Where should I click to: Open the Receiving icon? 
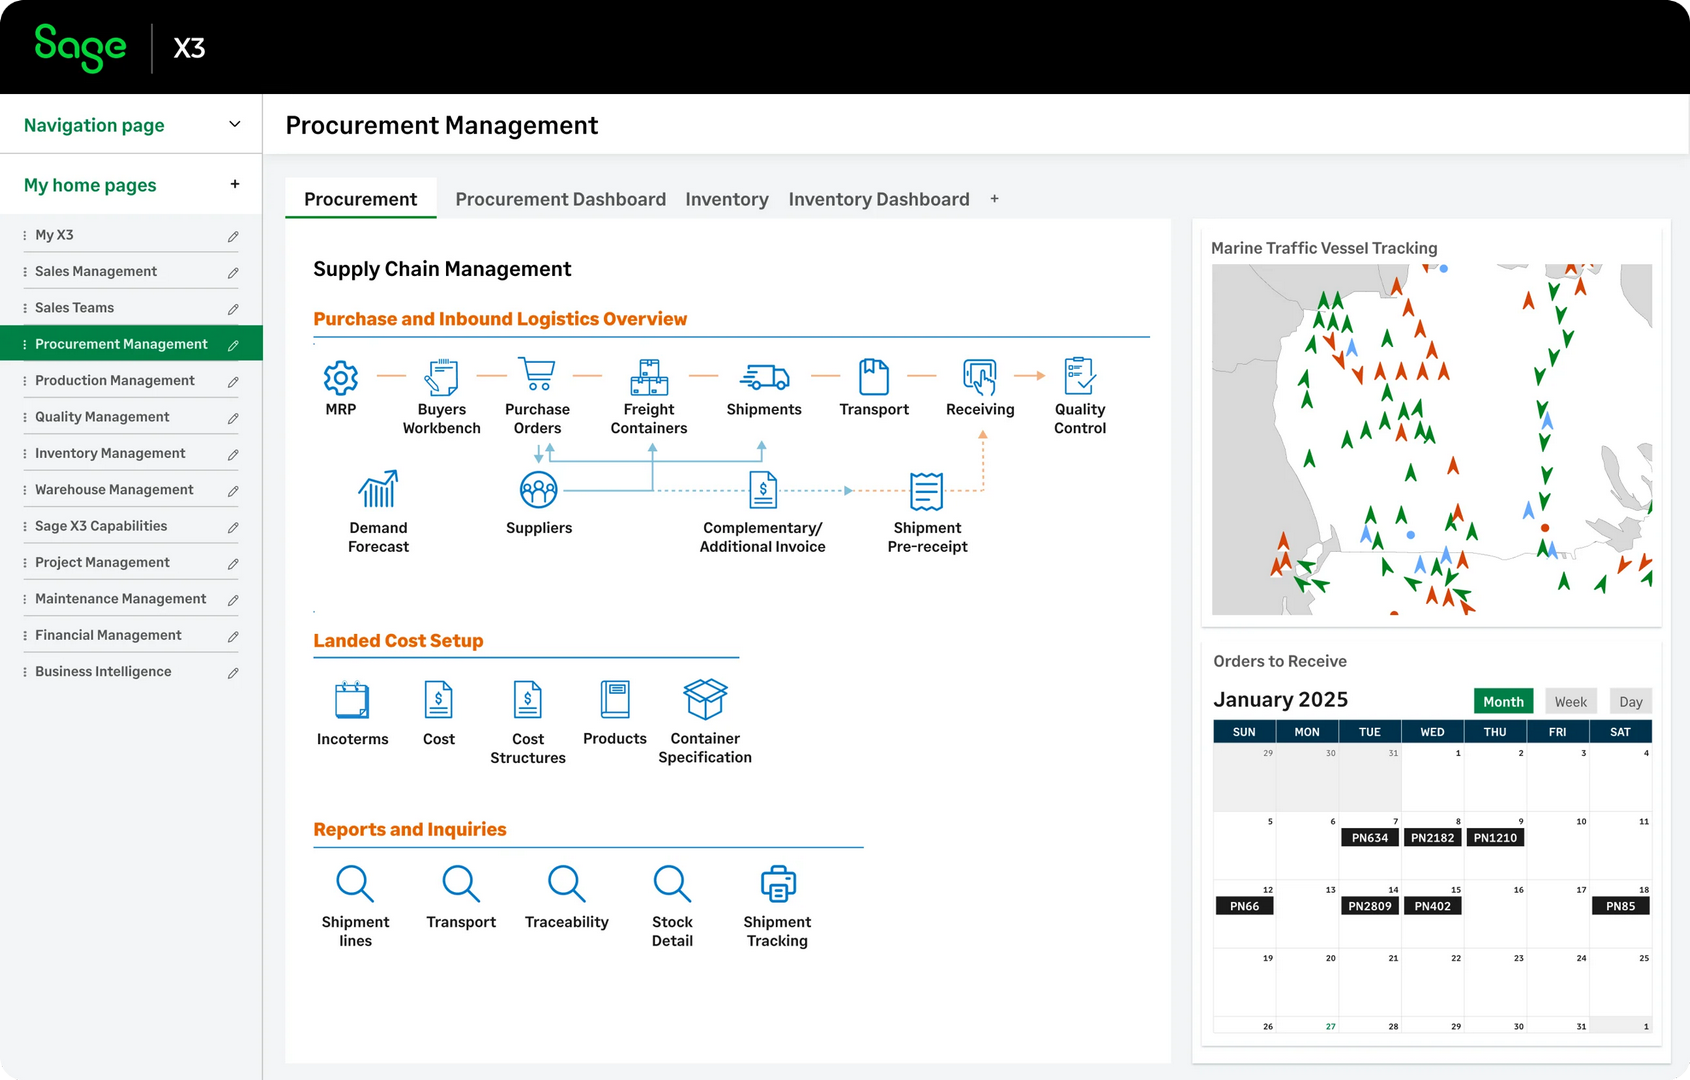(980, 377)
